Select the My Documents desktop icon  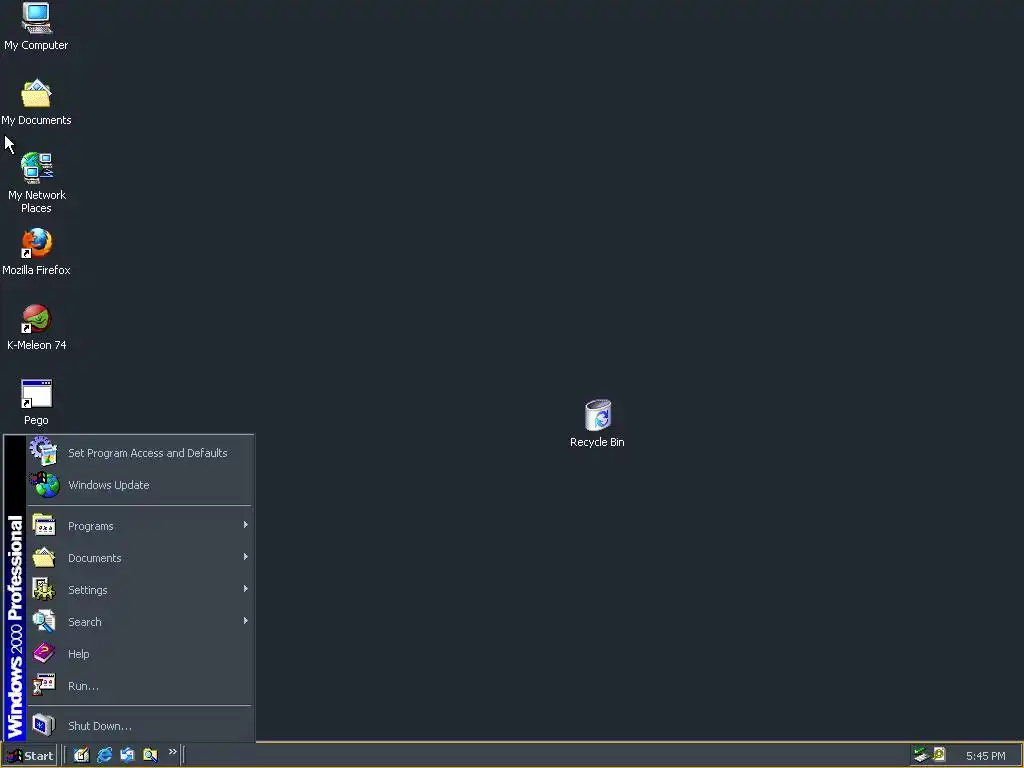[x=36, y=103]
